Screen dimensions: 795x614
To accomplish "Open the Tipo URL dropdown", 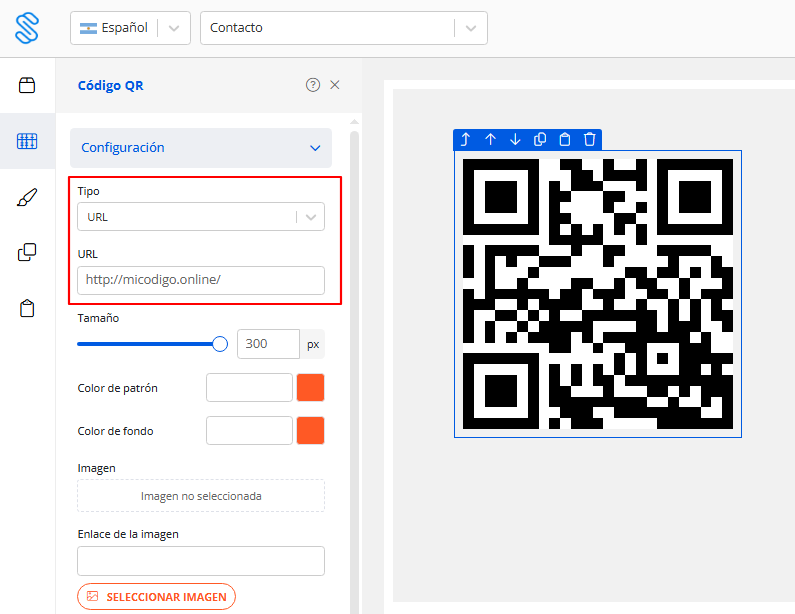I will coord(201,217).
